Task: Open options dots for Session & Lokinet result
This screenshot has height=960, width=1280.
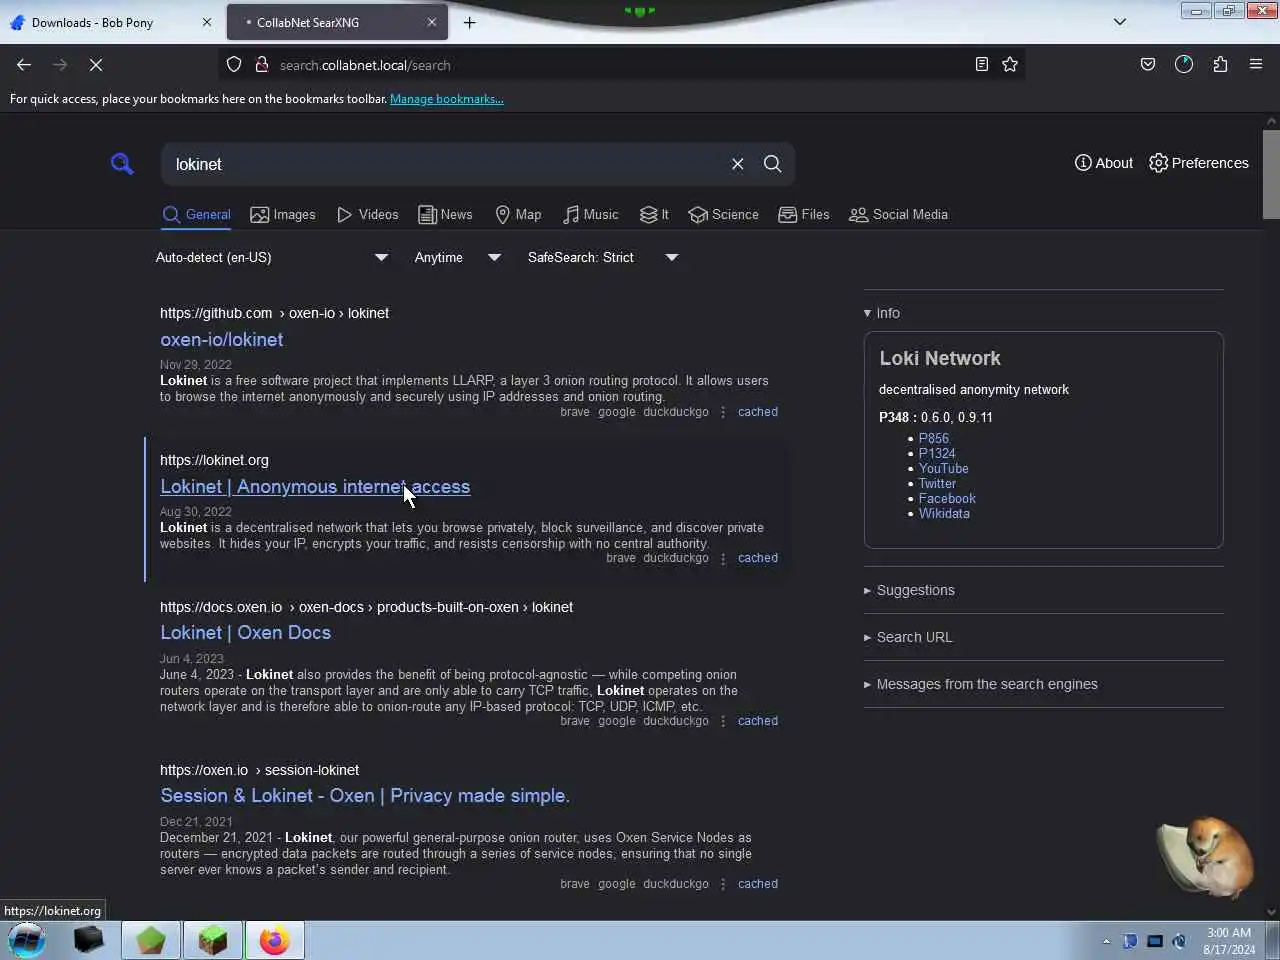Action: point(723,884)
